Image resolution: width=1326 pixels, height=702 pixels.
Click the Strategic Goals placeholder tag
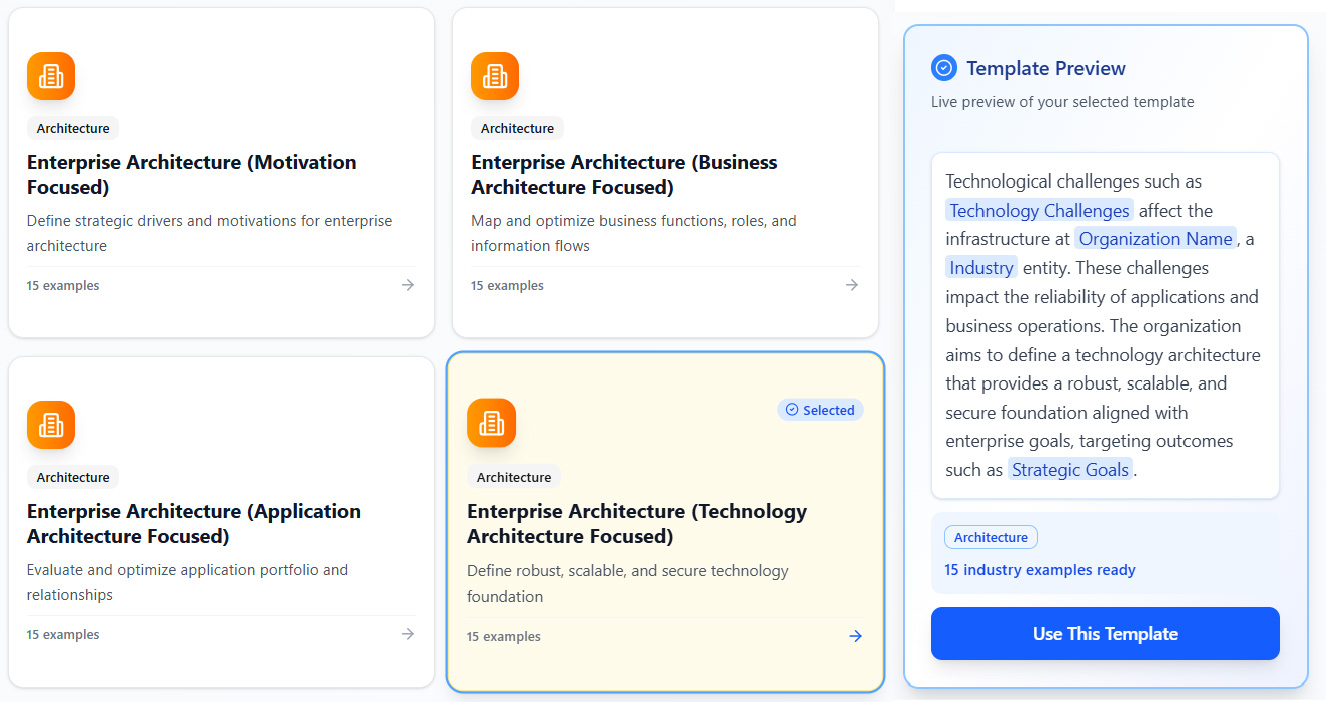(1070, 470)
